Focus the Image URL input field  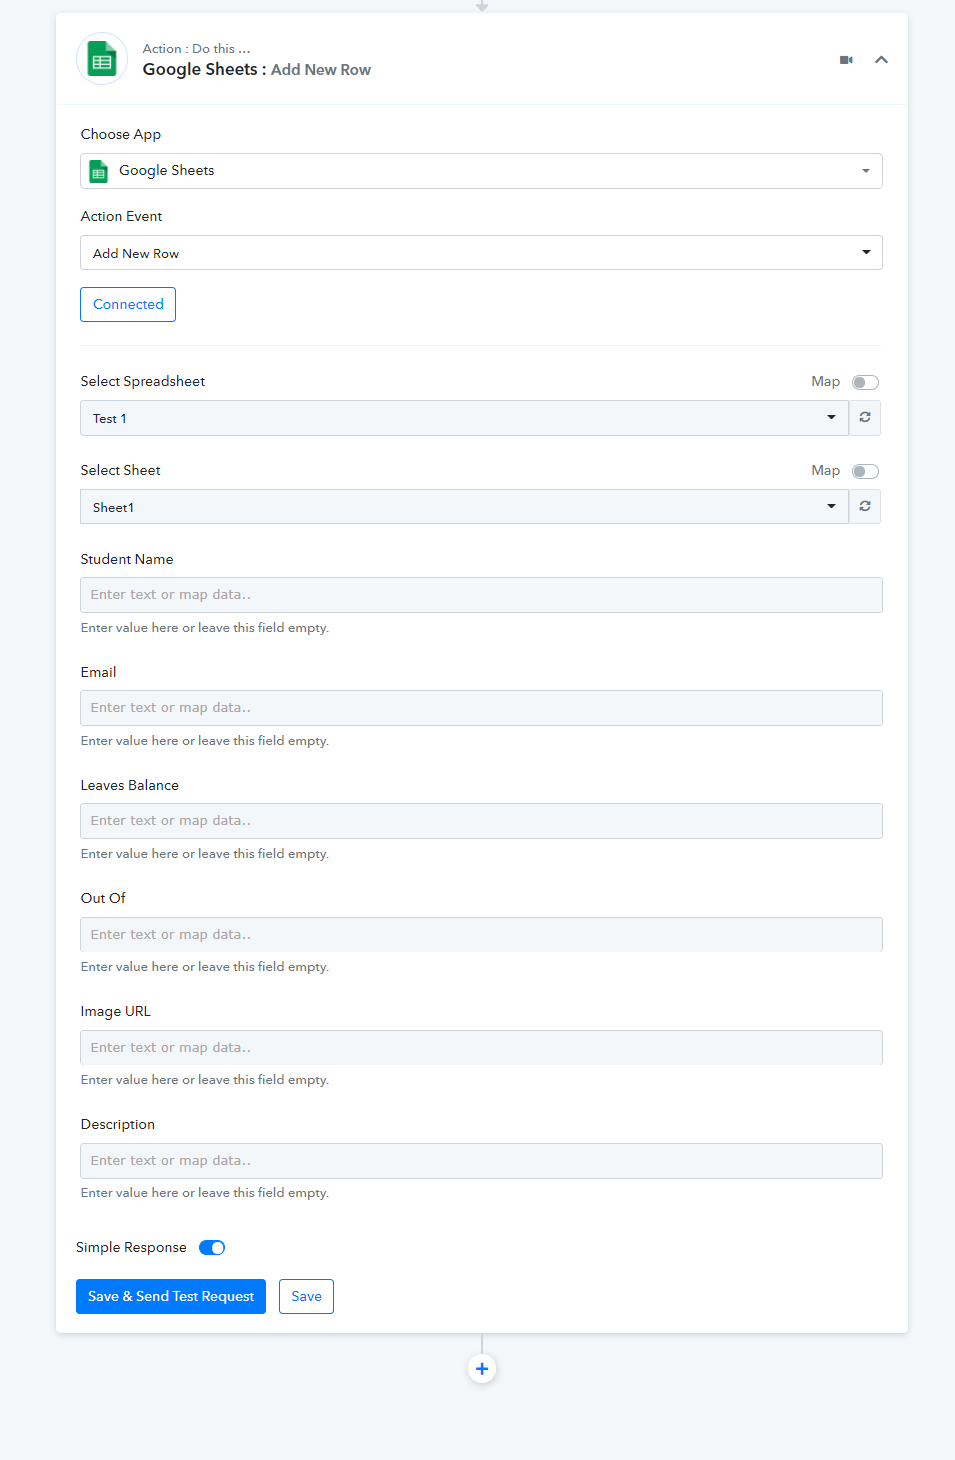481,1048
